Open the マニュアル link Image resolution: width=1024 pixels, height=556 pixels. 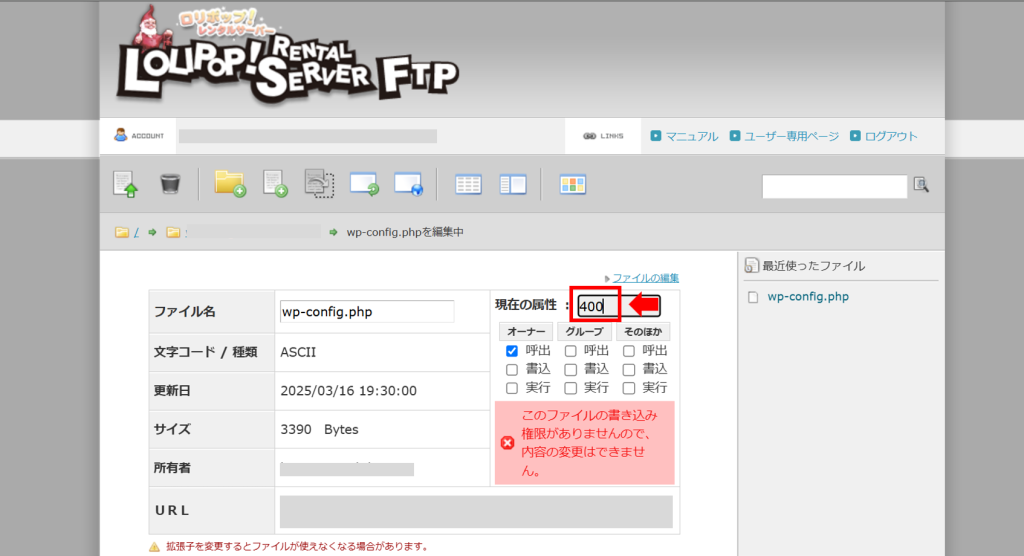[691, 136]
